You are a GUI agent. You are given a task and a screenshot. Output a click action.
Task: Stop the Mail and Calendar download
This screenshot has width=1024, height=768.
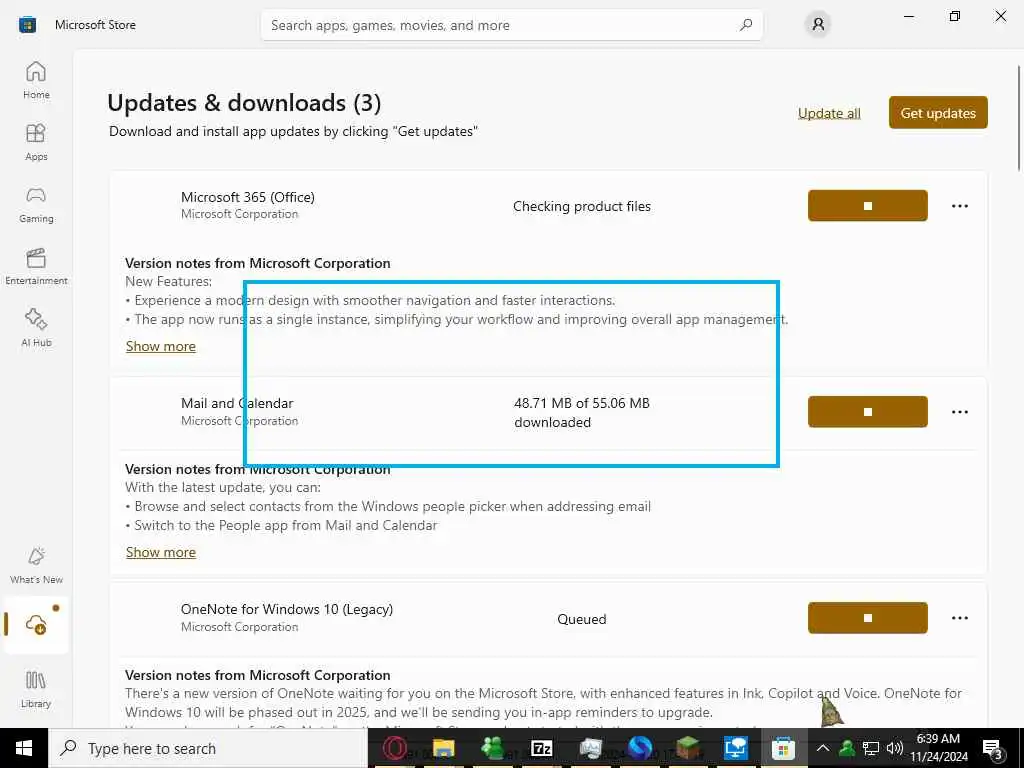pyautogui.click(x=867, y=411)
